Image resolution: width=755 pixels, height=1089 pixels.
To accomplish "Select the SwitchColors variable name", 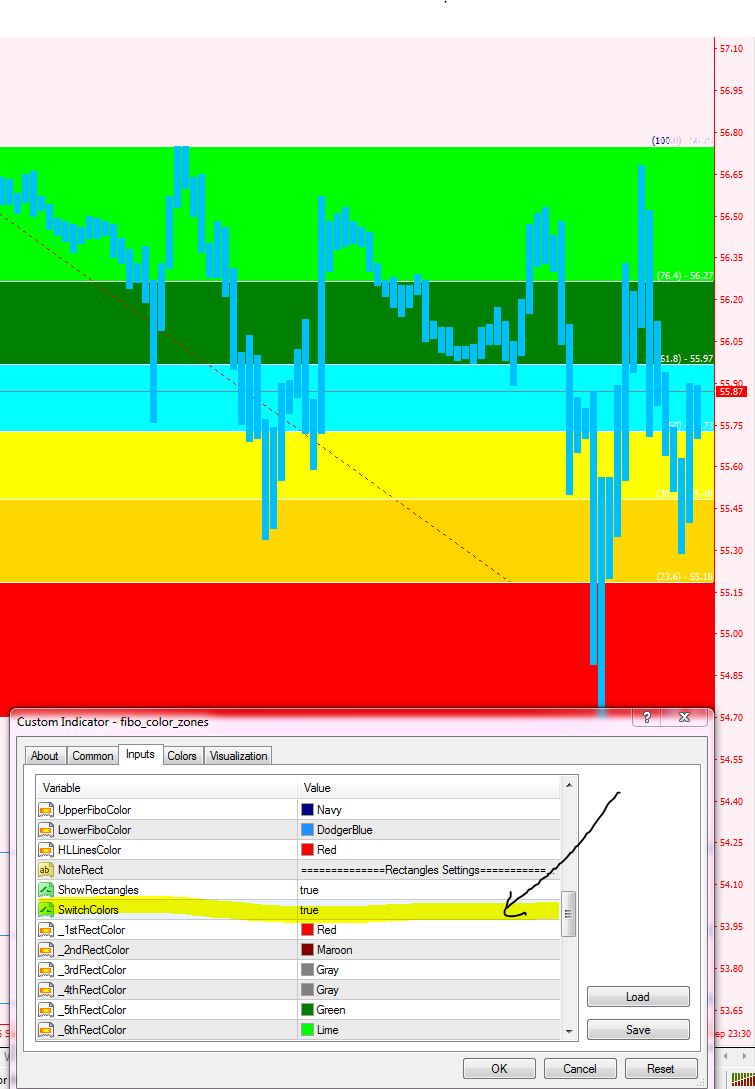I will [x=88, y=910].
